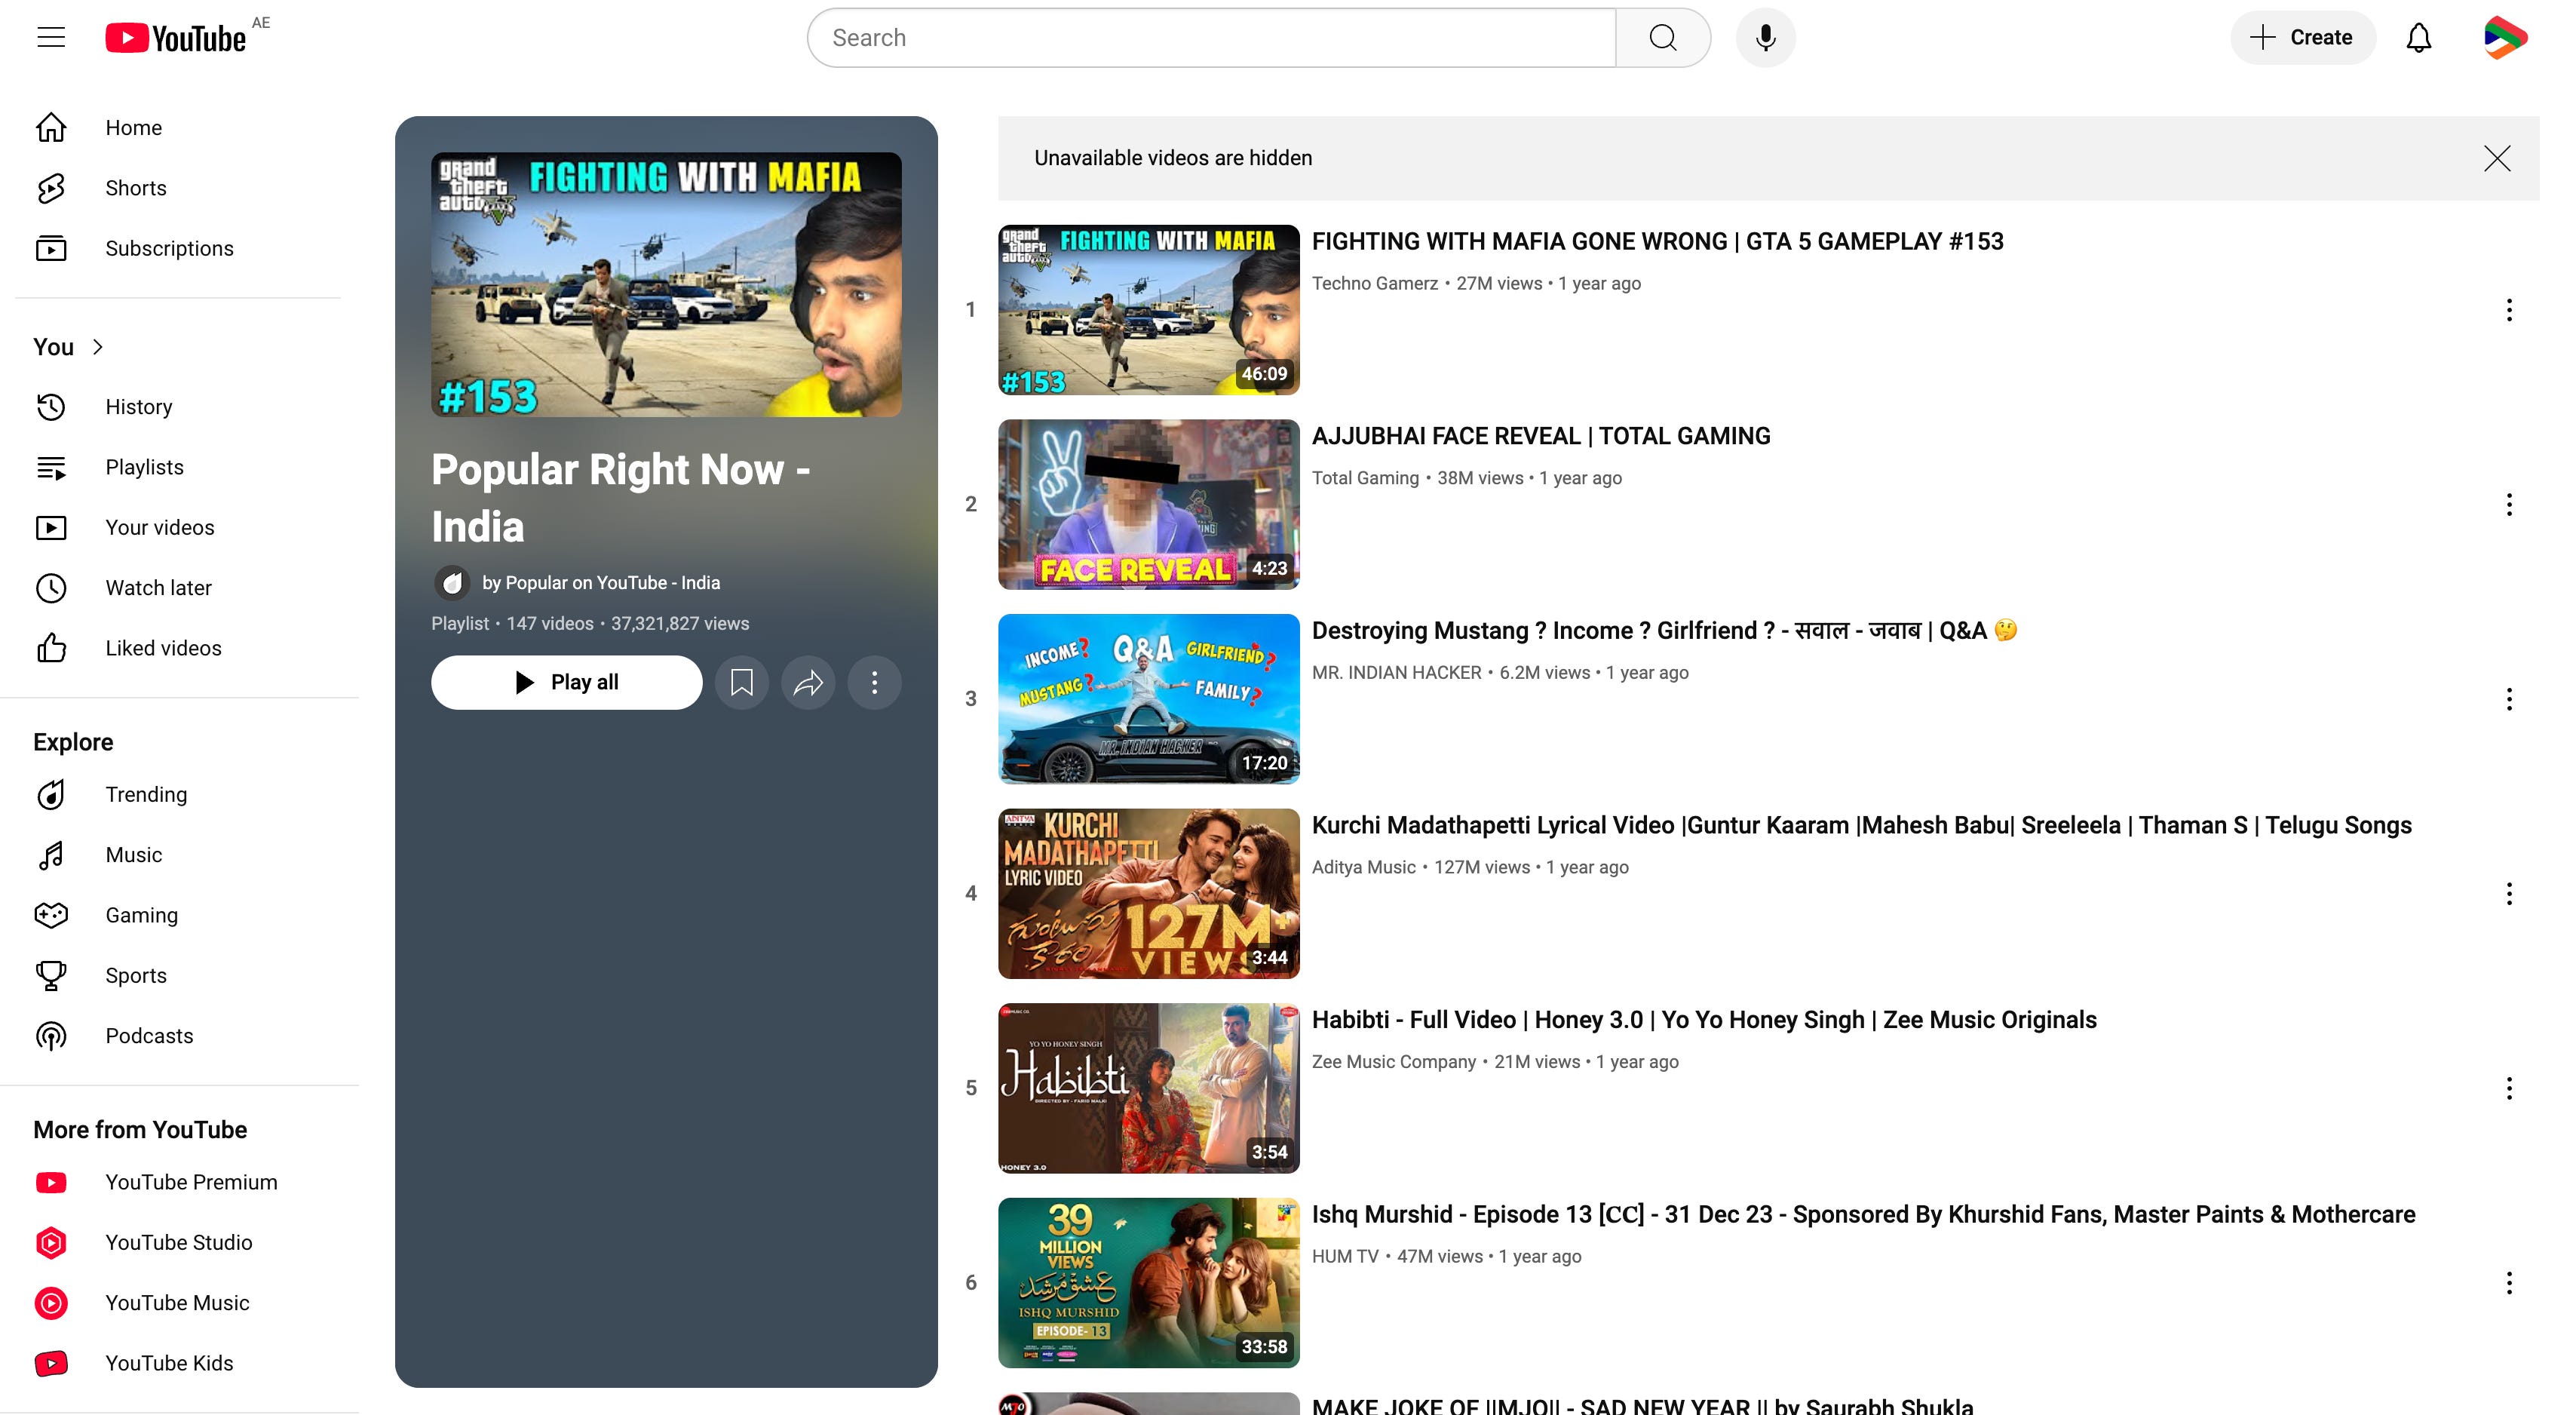
Task: Go to Subscriptions in sidebar
Action: point(169,248)
